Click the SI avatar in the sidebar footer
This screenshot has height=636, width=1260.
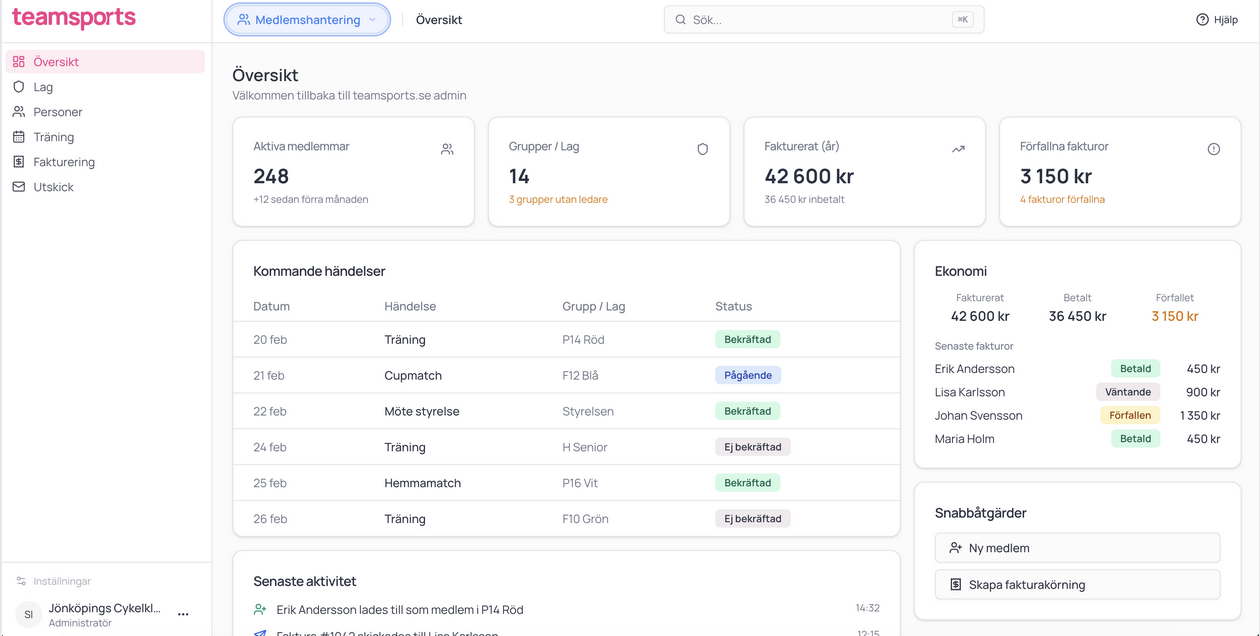point(29,614)
